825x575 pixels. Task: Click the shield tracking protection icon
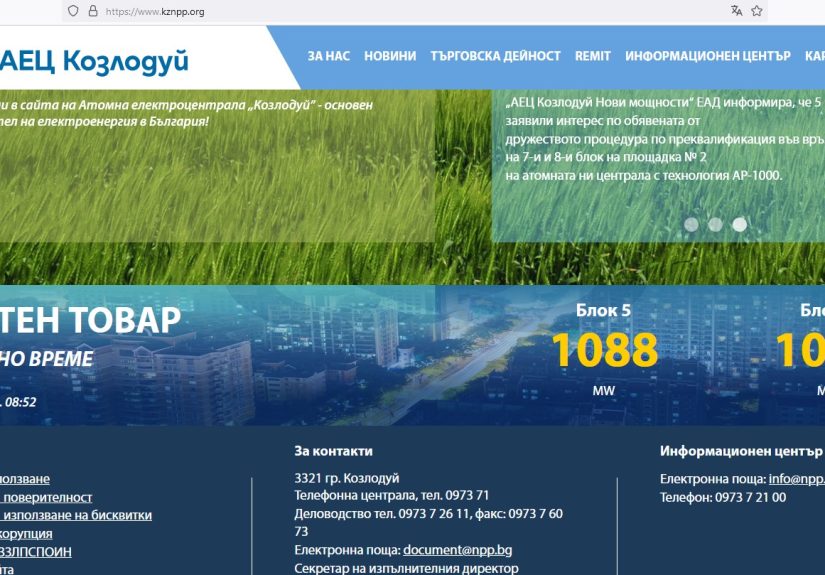pyautogui.click(x=73, y=11)
